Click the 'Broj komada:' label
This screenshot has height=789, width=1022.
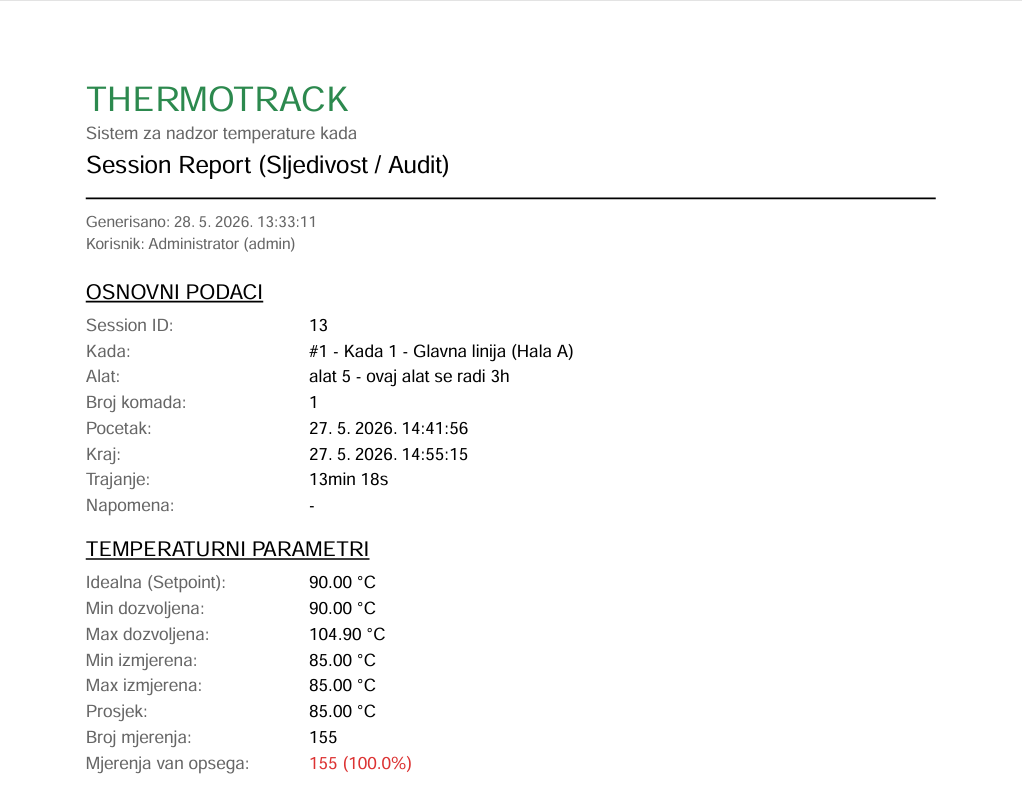136,403
